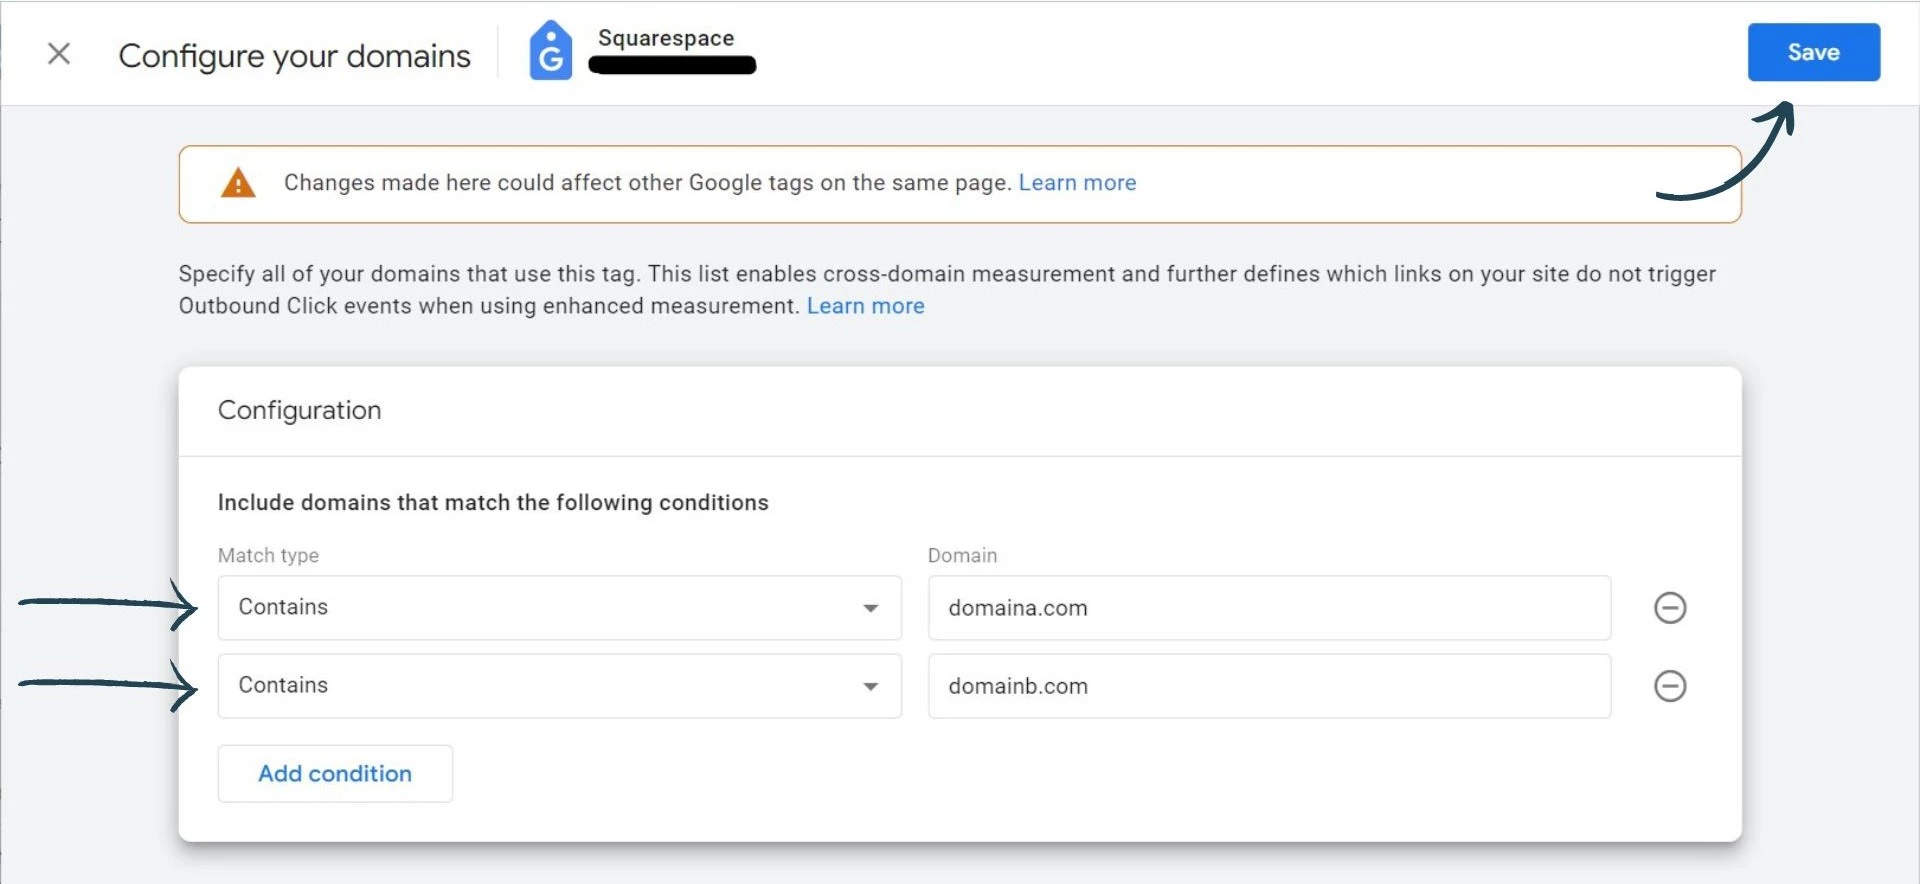The width and height of the screenshot is (1920, 884).
Task: Open Learn more link in warning banner
Action: click(1076, 183)
